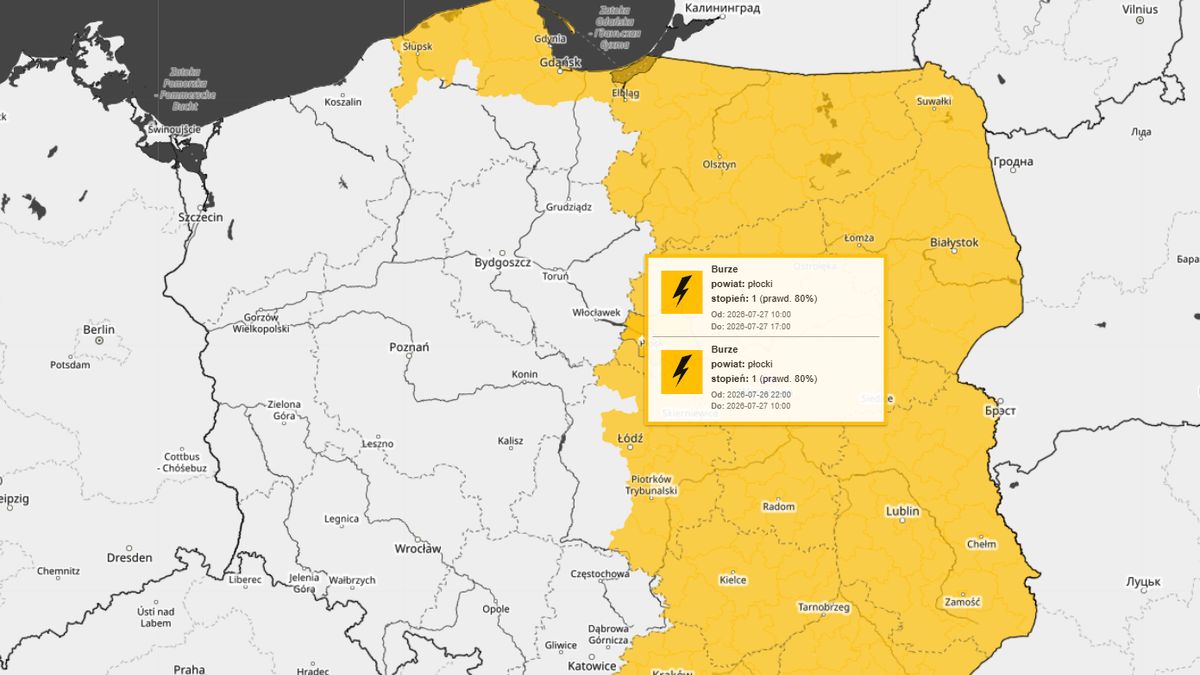The image size is (1200, 675).
Task: Click the Gliwice label
Action: [x=561, y=646]
